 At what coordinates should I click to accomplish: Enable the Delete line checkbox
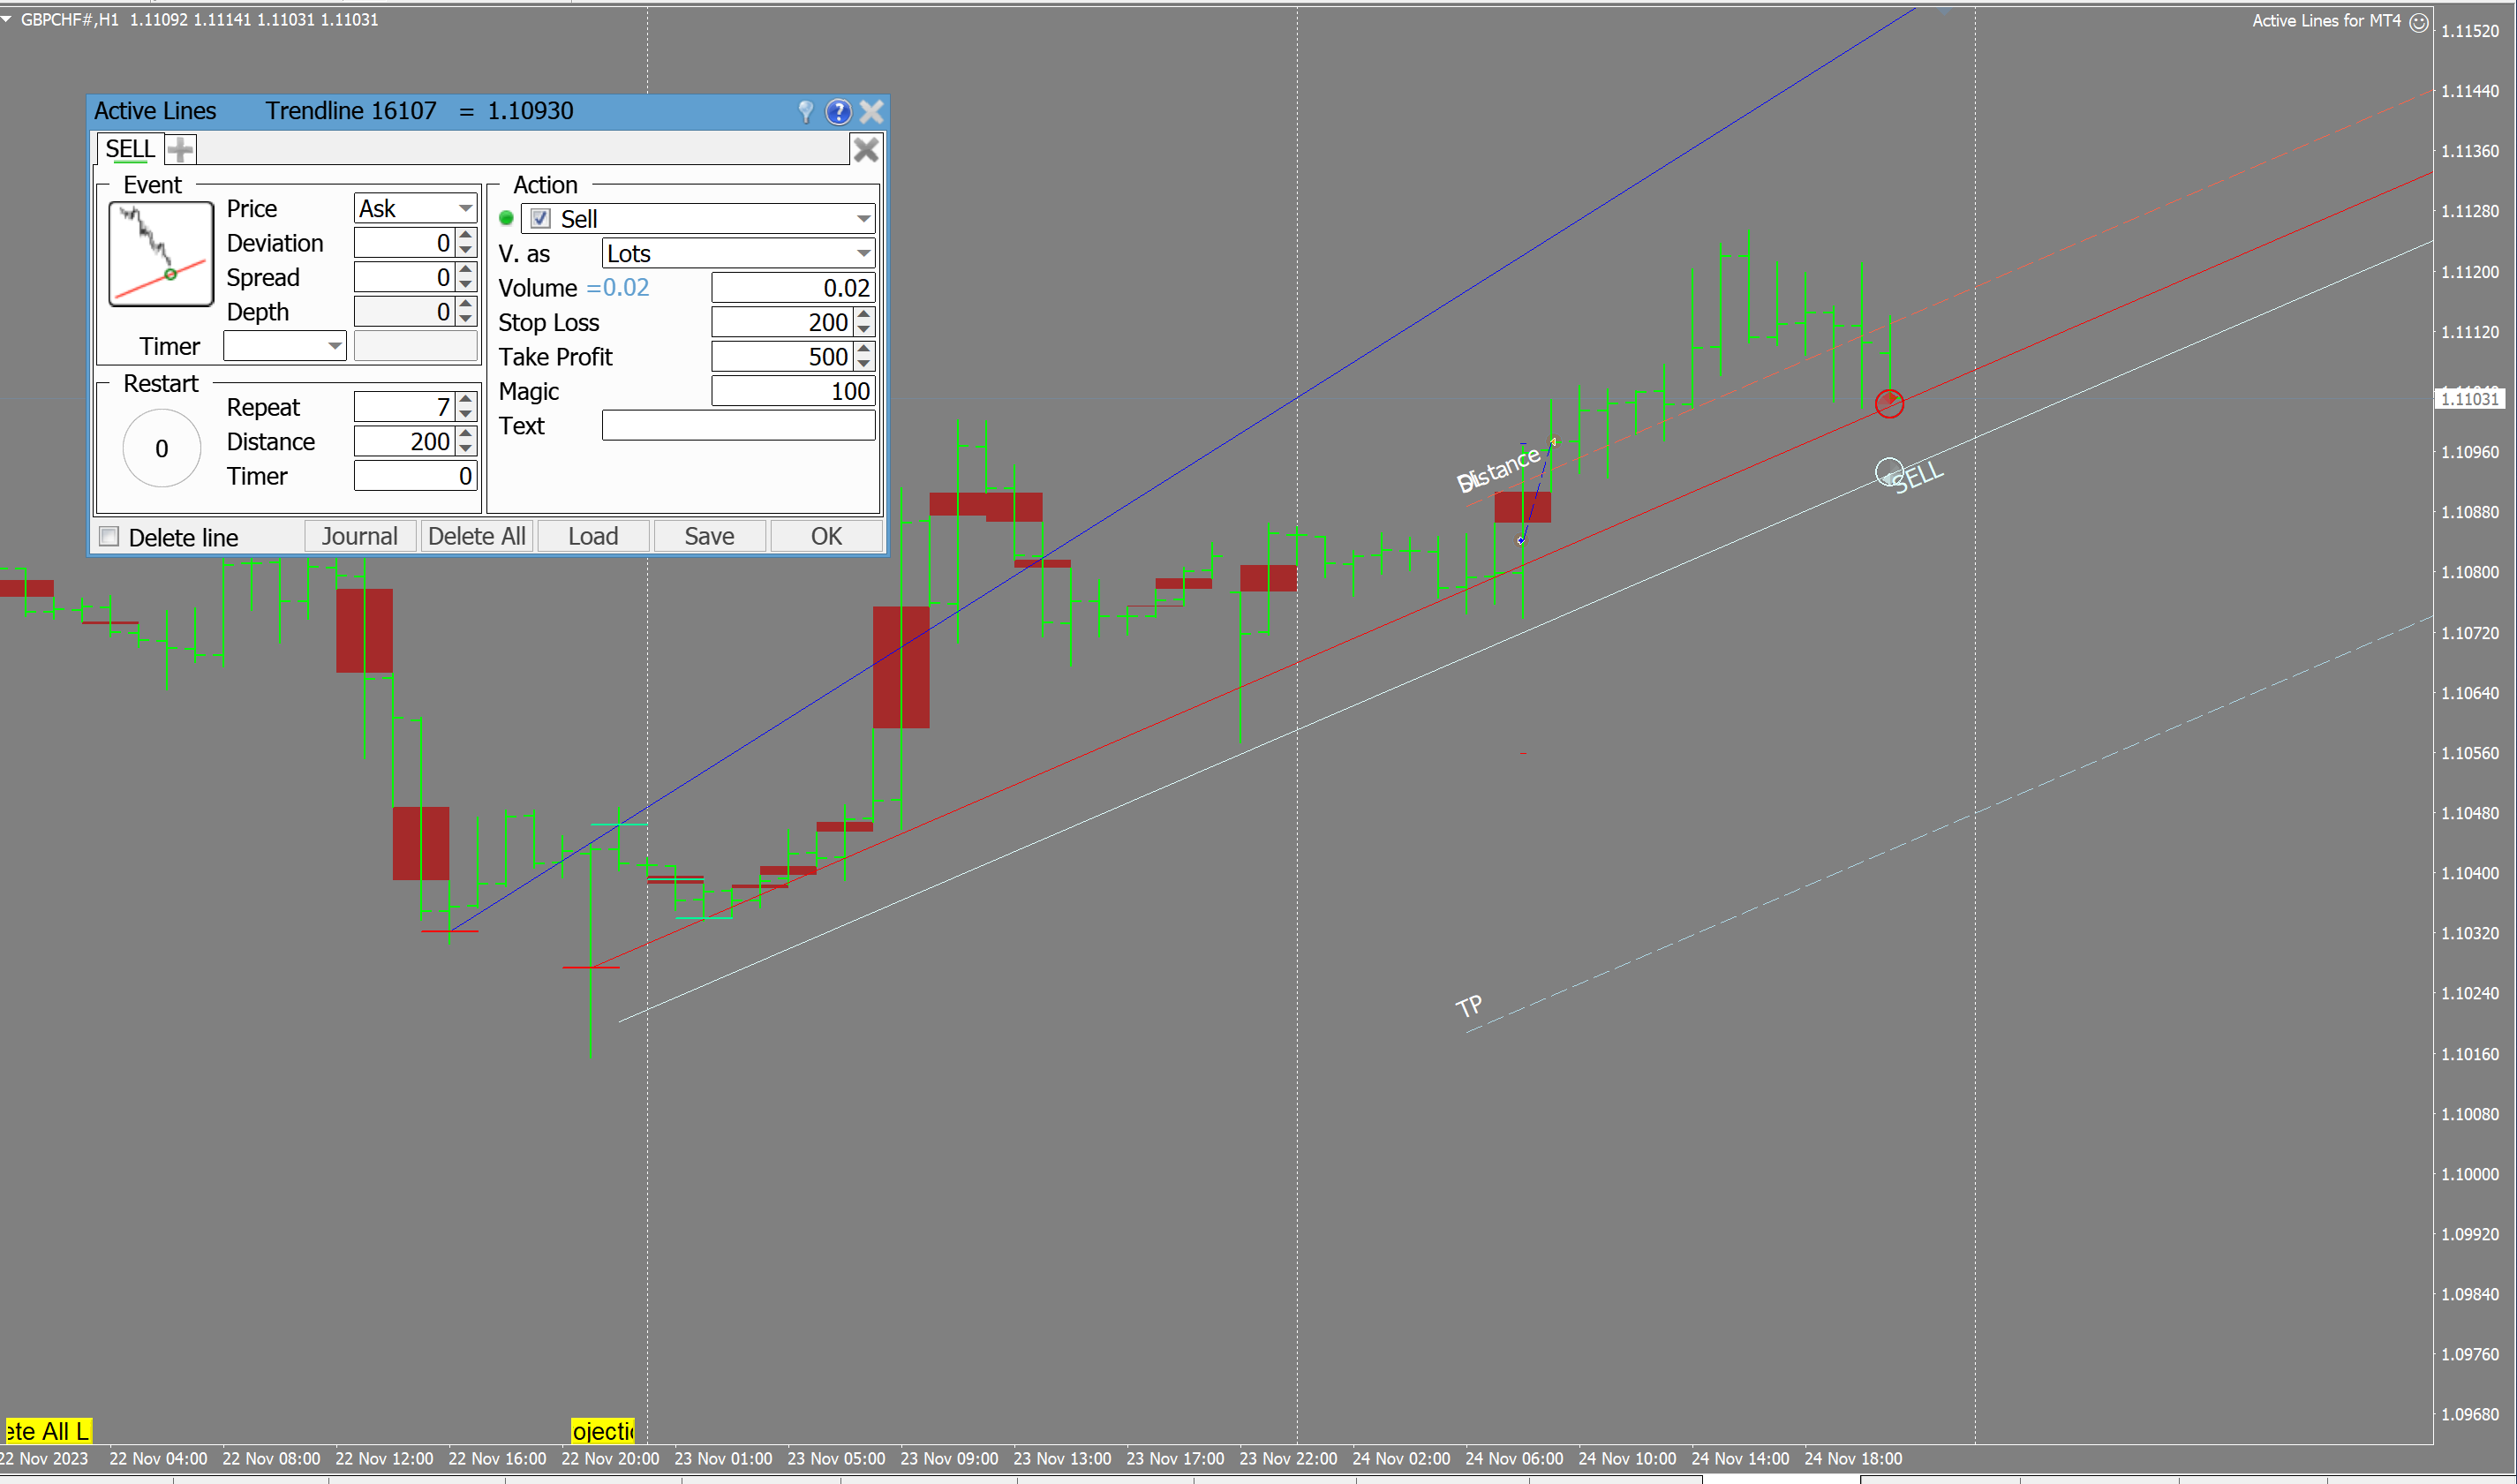[x=110, y=537]
